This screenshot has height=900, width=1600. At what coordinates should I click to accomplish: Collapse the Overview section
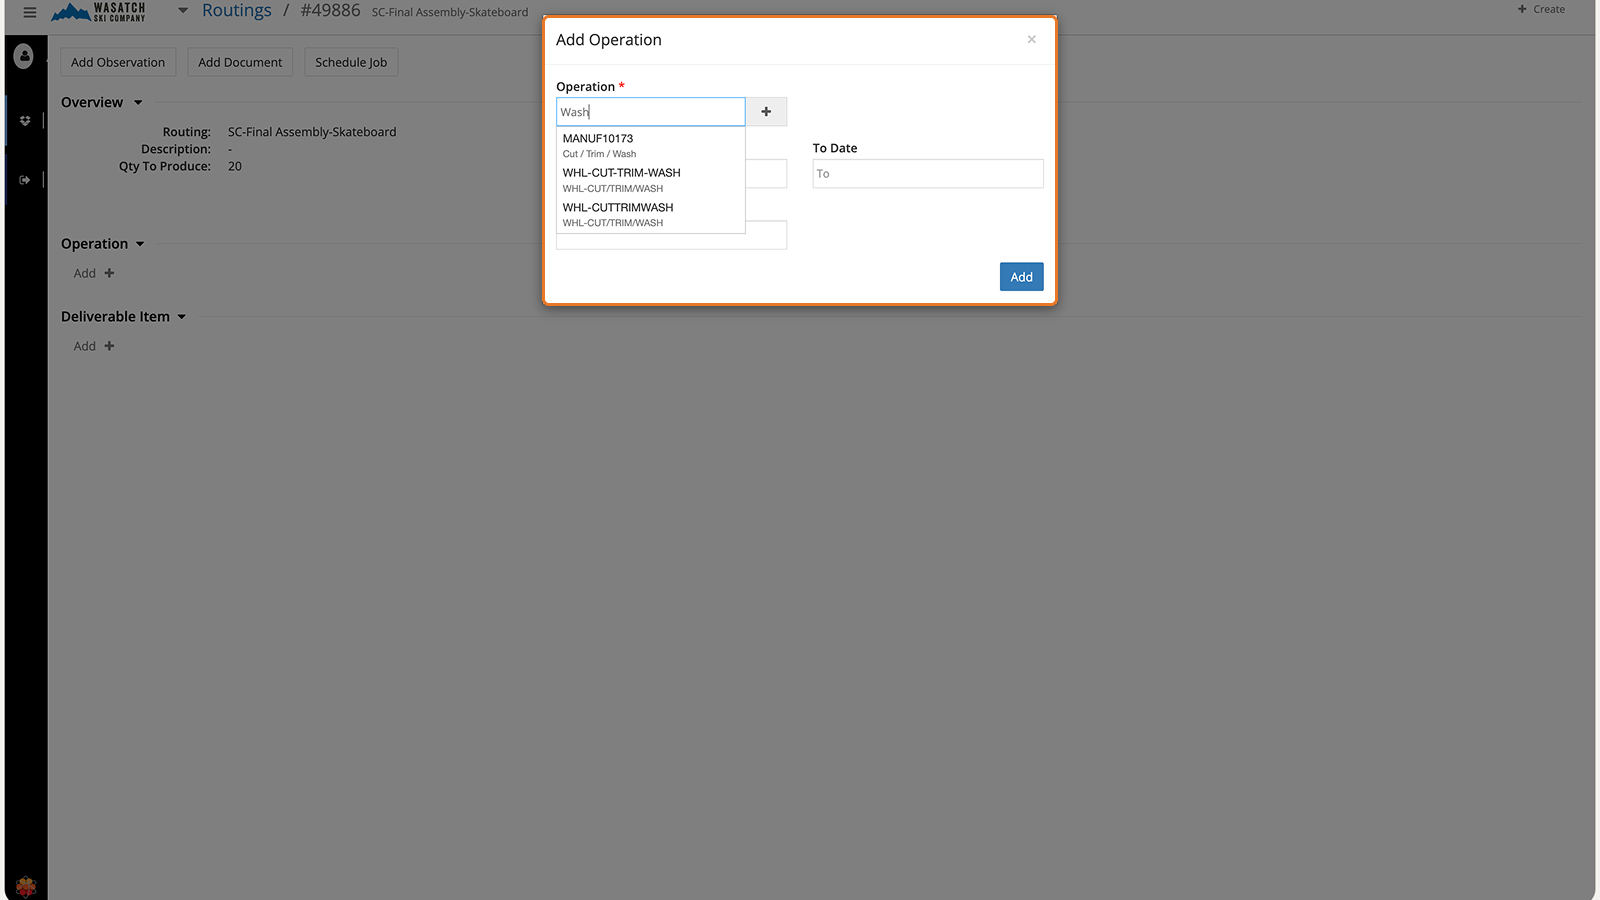pos(138,103)
